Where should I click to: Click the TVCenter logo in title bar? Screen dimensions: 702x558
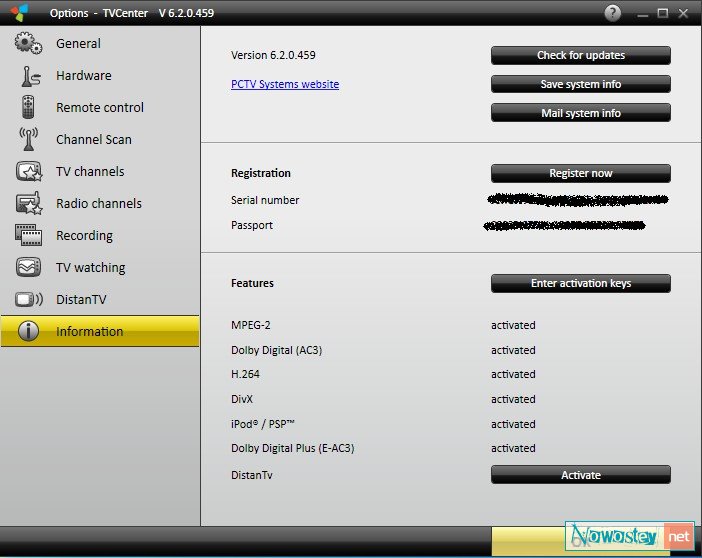19,13
